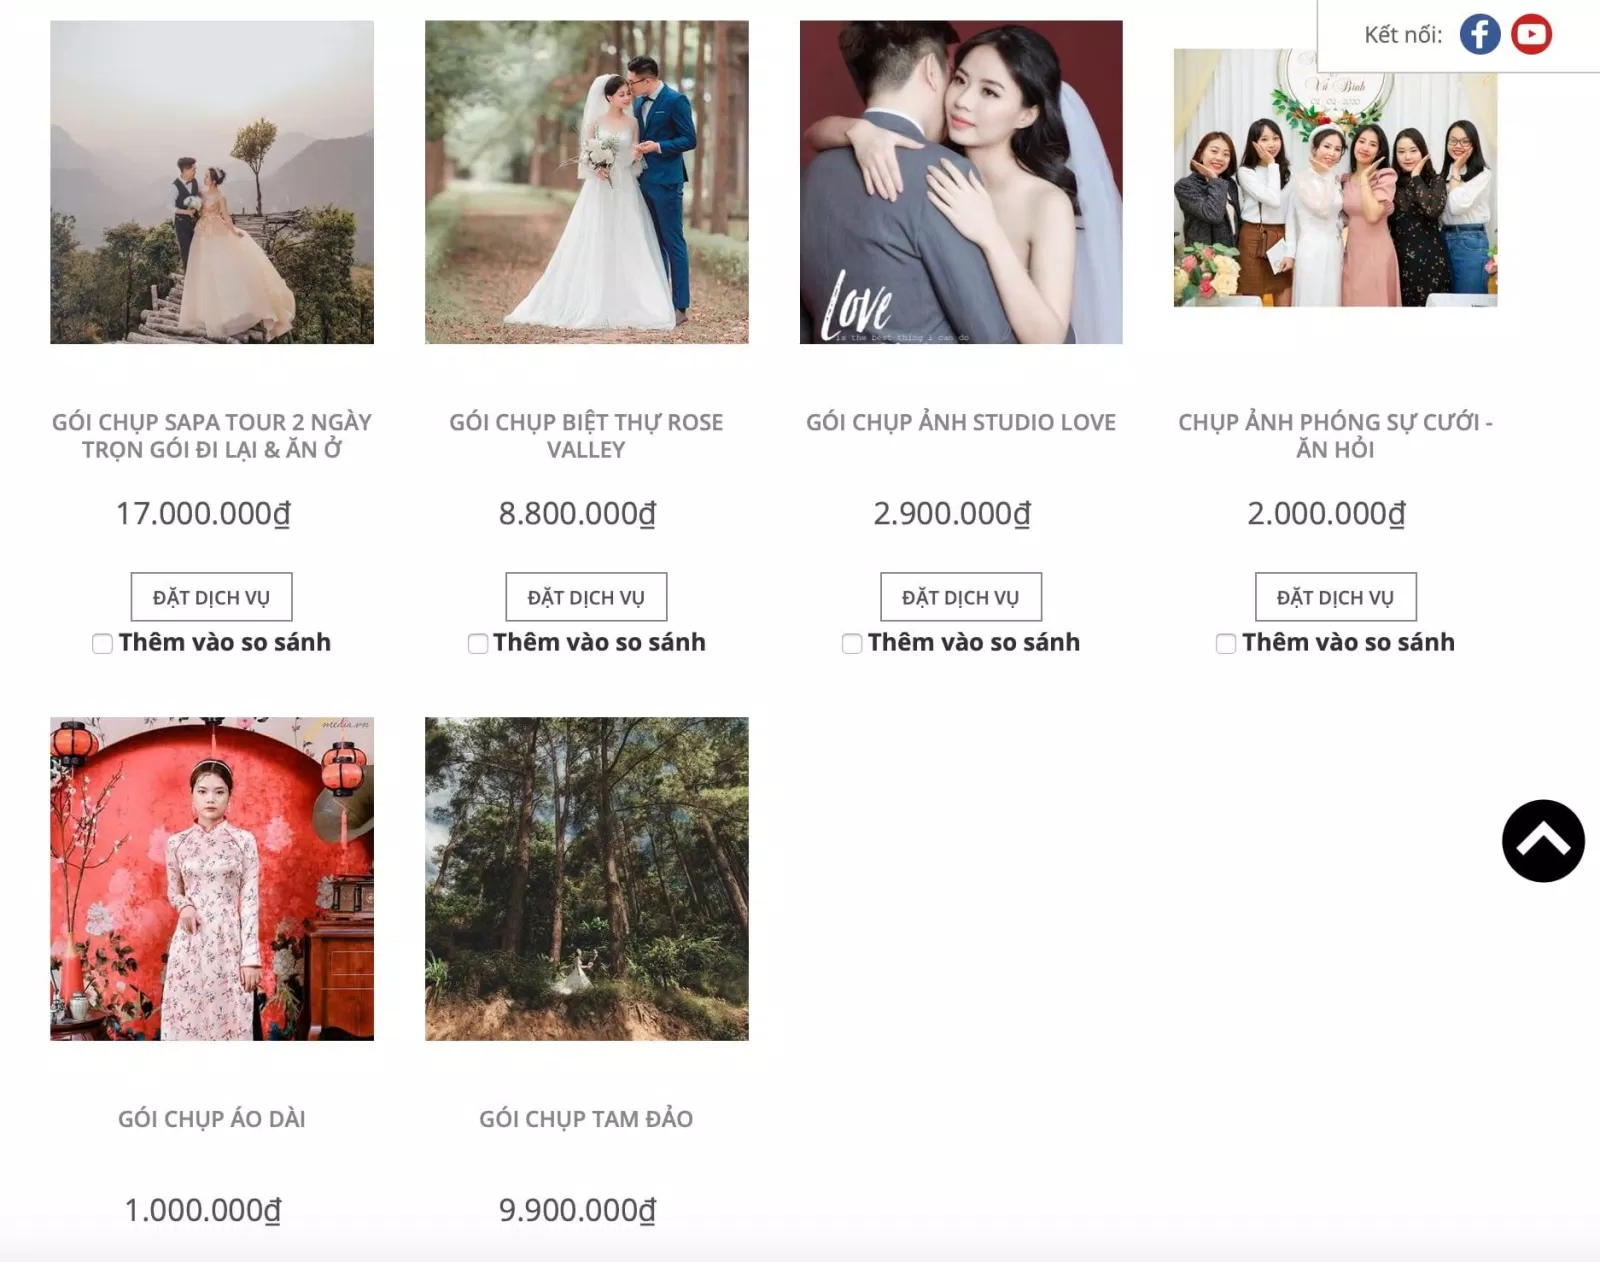The image size is (1600, 1262).
Task: Open the Studio Love embrace photo
Action: pos(961,182)
